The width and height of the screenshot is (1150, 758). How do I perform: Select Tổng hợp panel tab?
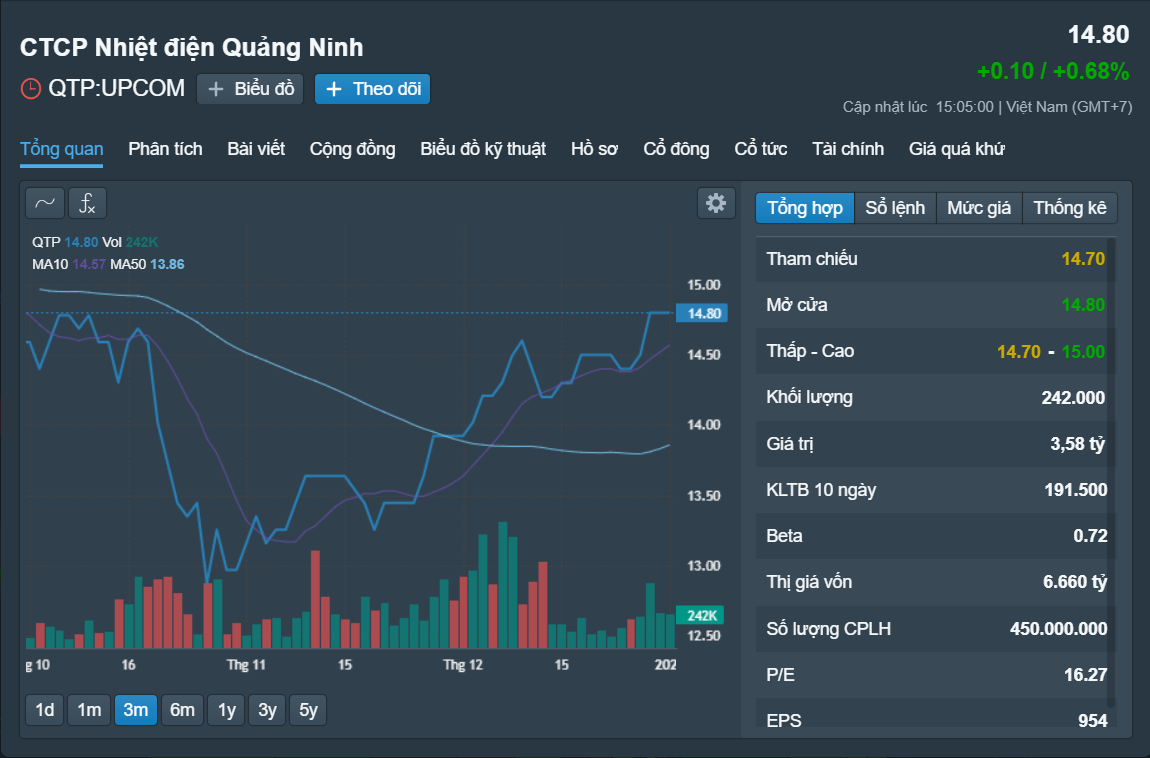pos(805,208)
